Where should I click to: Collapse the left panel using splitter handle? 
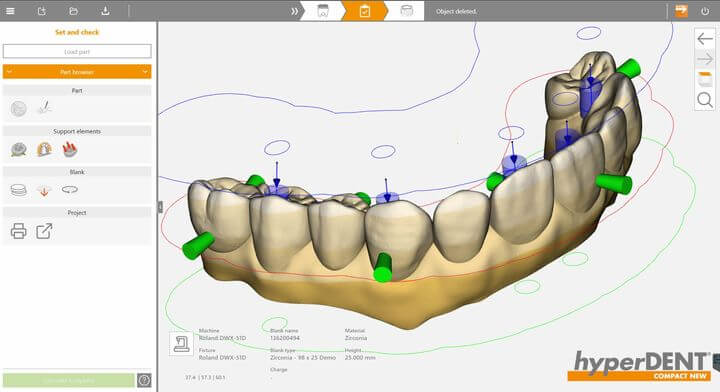coord(160,207)
